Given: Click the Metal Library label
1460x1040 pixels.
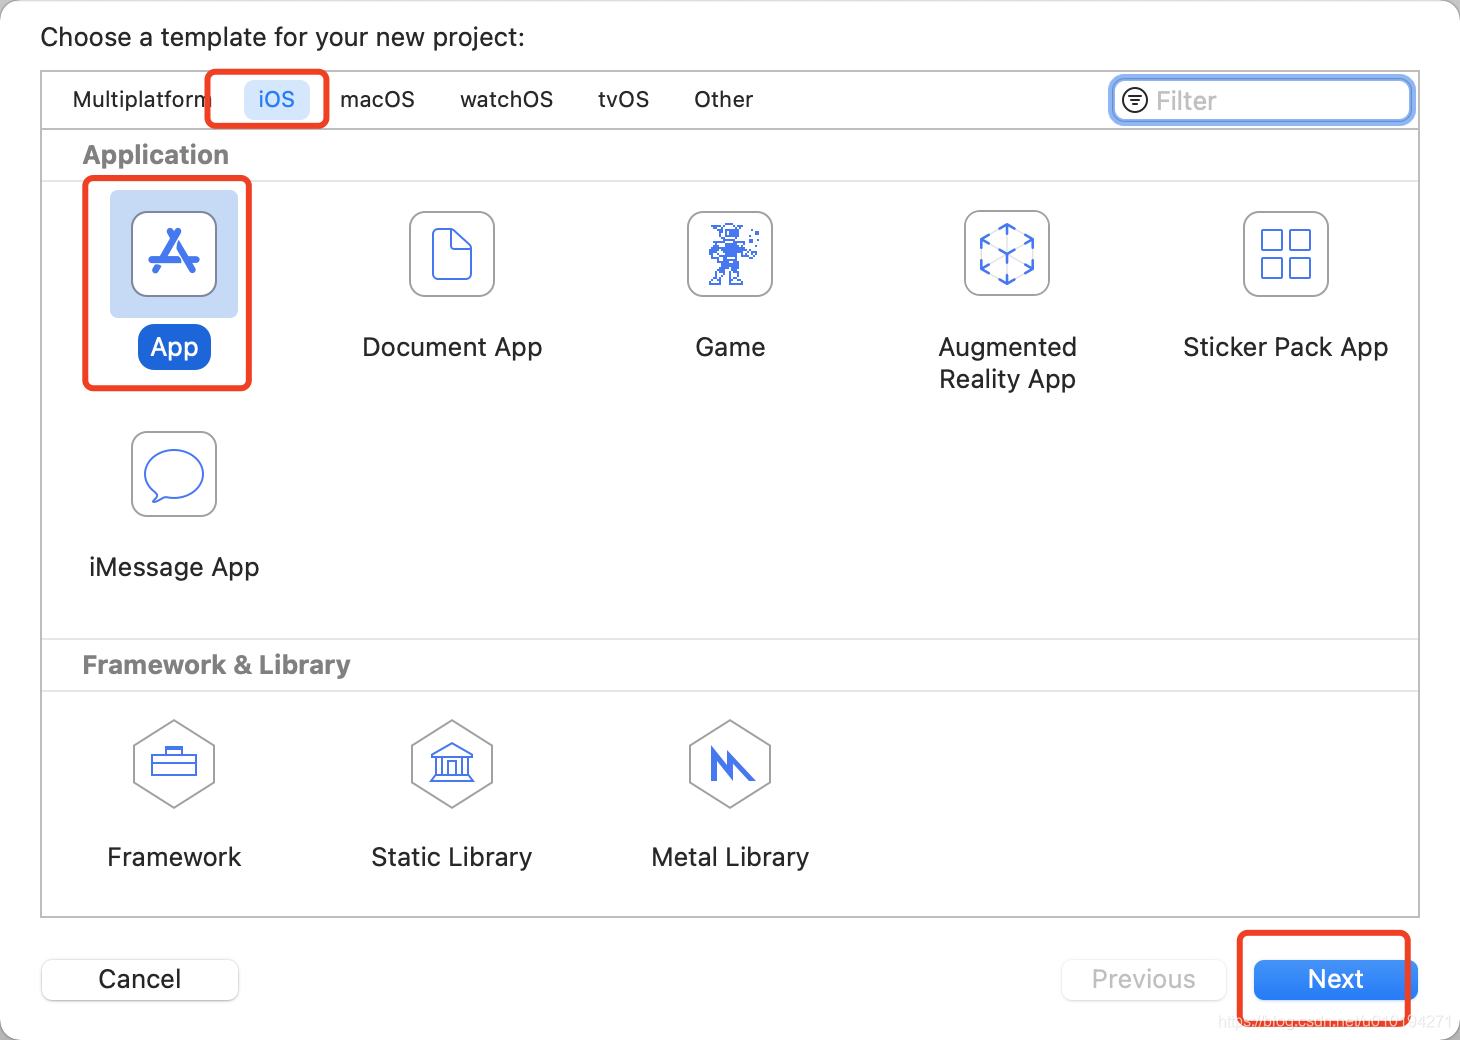Looking at the screenshot, I should 730,857.
